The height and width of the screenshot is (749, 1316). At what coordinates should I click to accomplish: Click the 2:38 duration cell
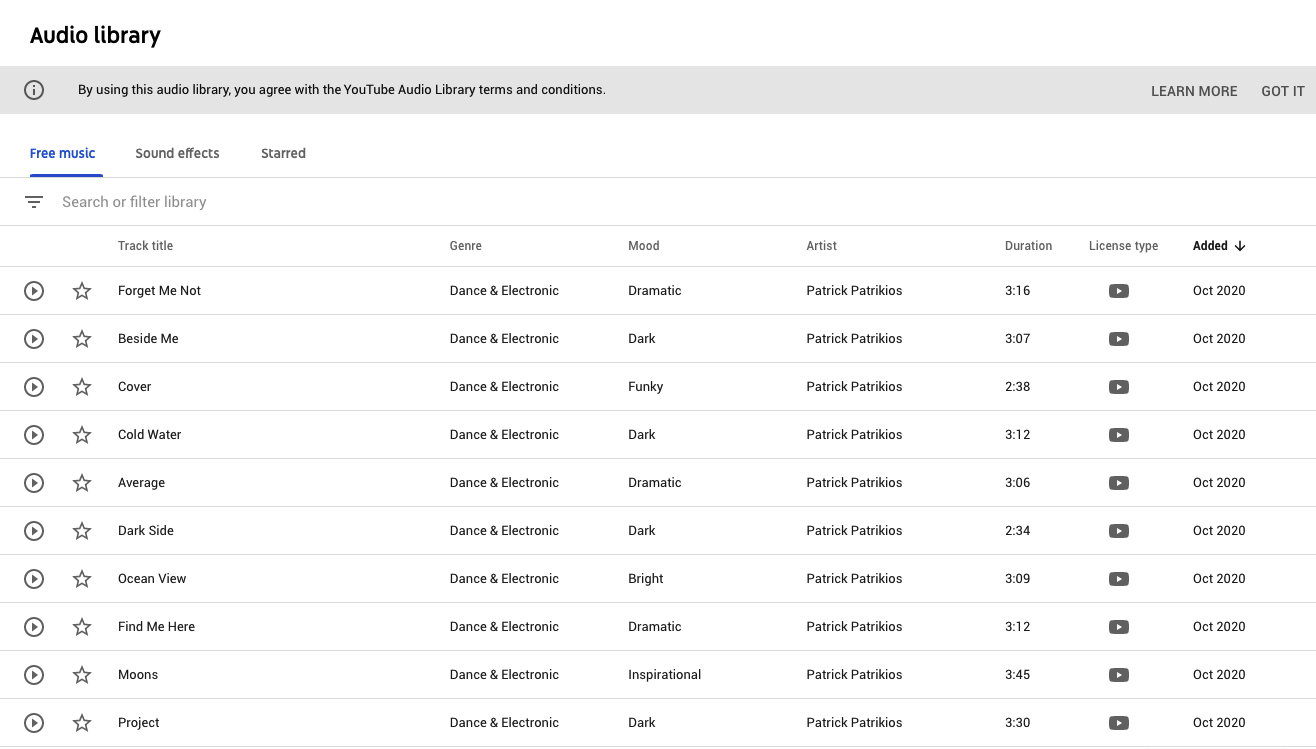1017,387
